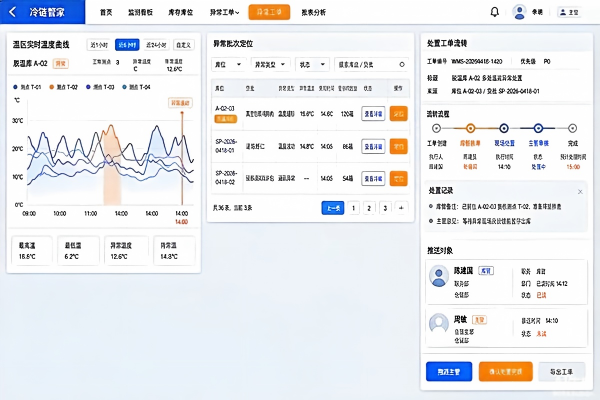The height and width of the screenshot is (400, 600).
Task: Toggle the 测点 T-02 legend series
Action: 64,87
